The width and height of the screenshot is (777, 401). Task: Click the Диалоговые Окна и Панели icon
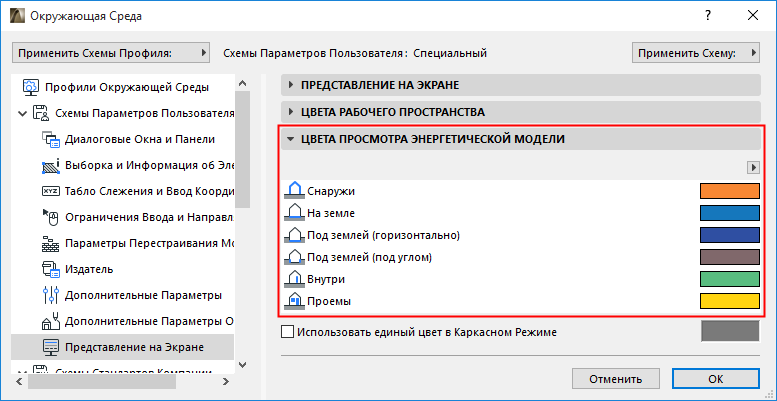pos(52,139)
